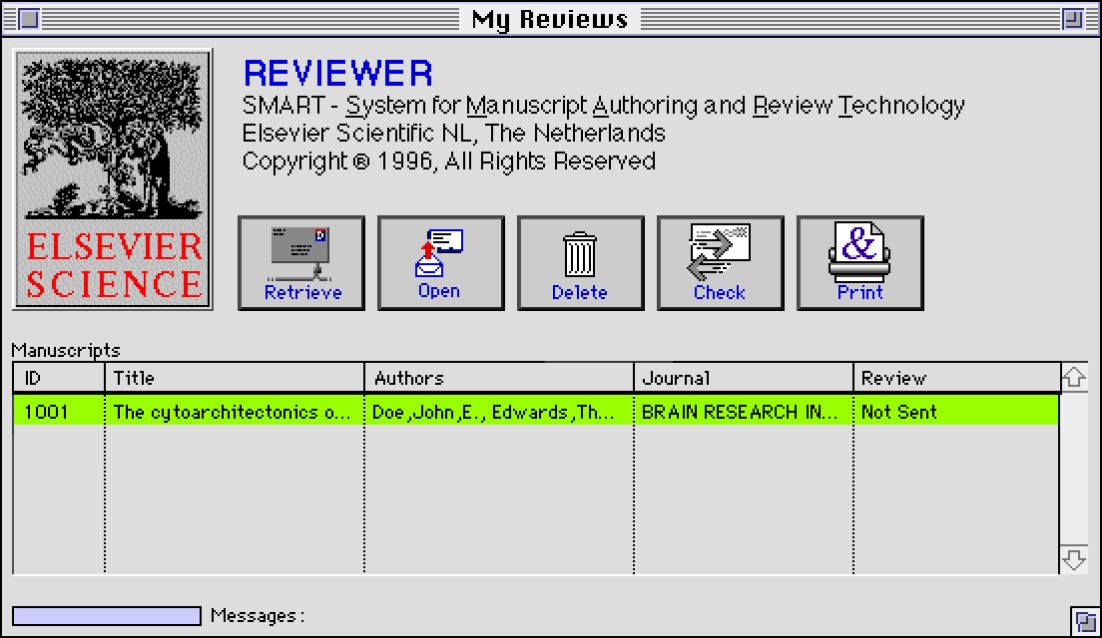
Task: Click the Title column header
Action: [234, 378]
